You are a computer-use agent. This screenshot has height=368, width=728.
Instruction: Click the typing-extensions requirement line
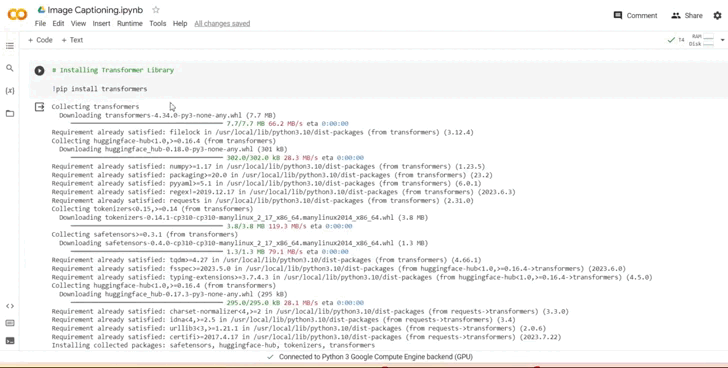[352, 278]
